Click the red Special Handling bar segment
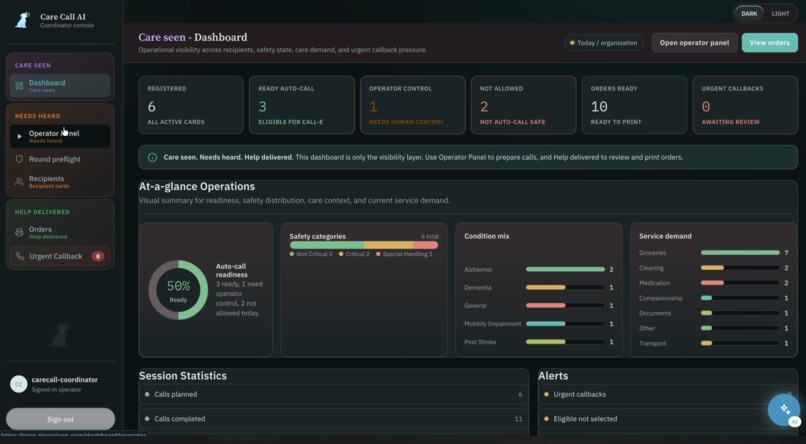 tap(426, 245)
